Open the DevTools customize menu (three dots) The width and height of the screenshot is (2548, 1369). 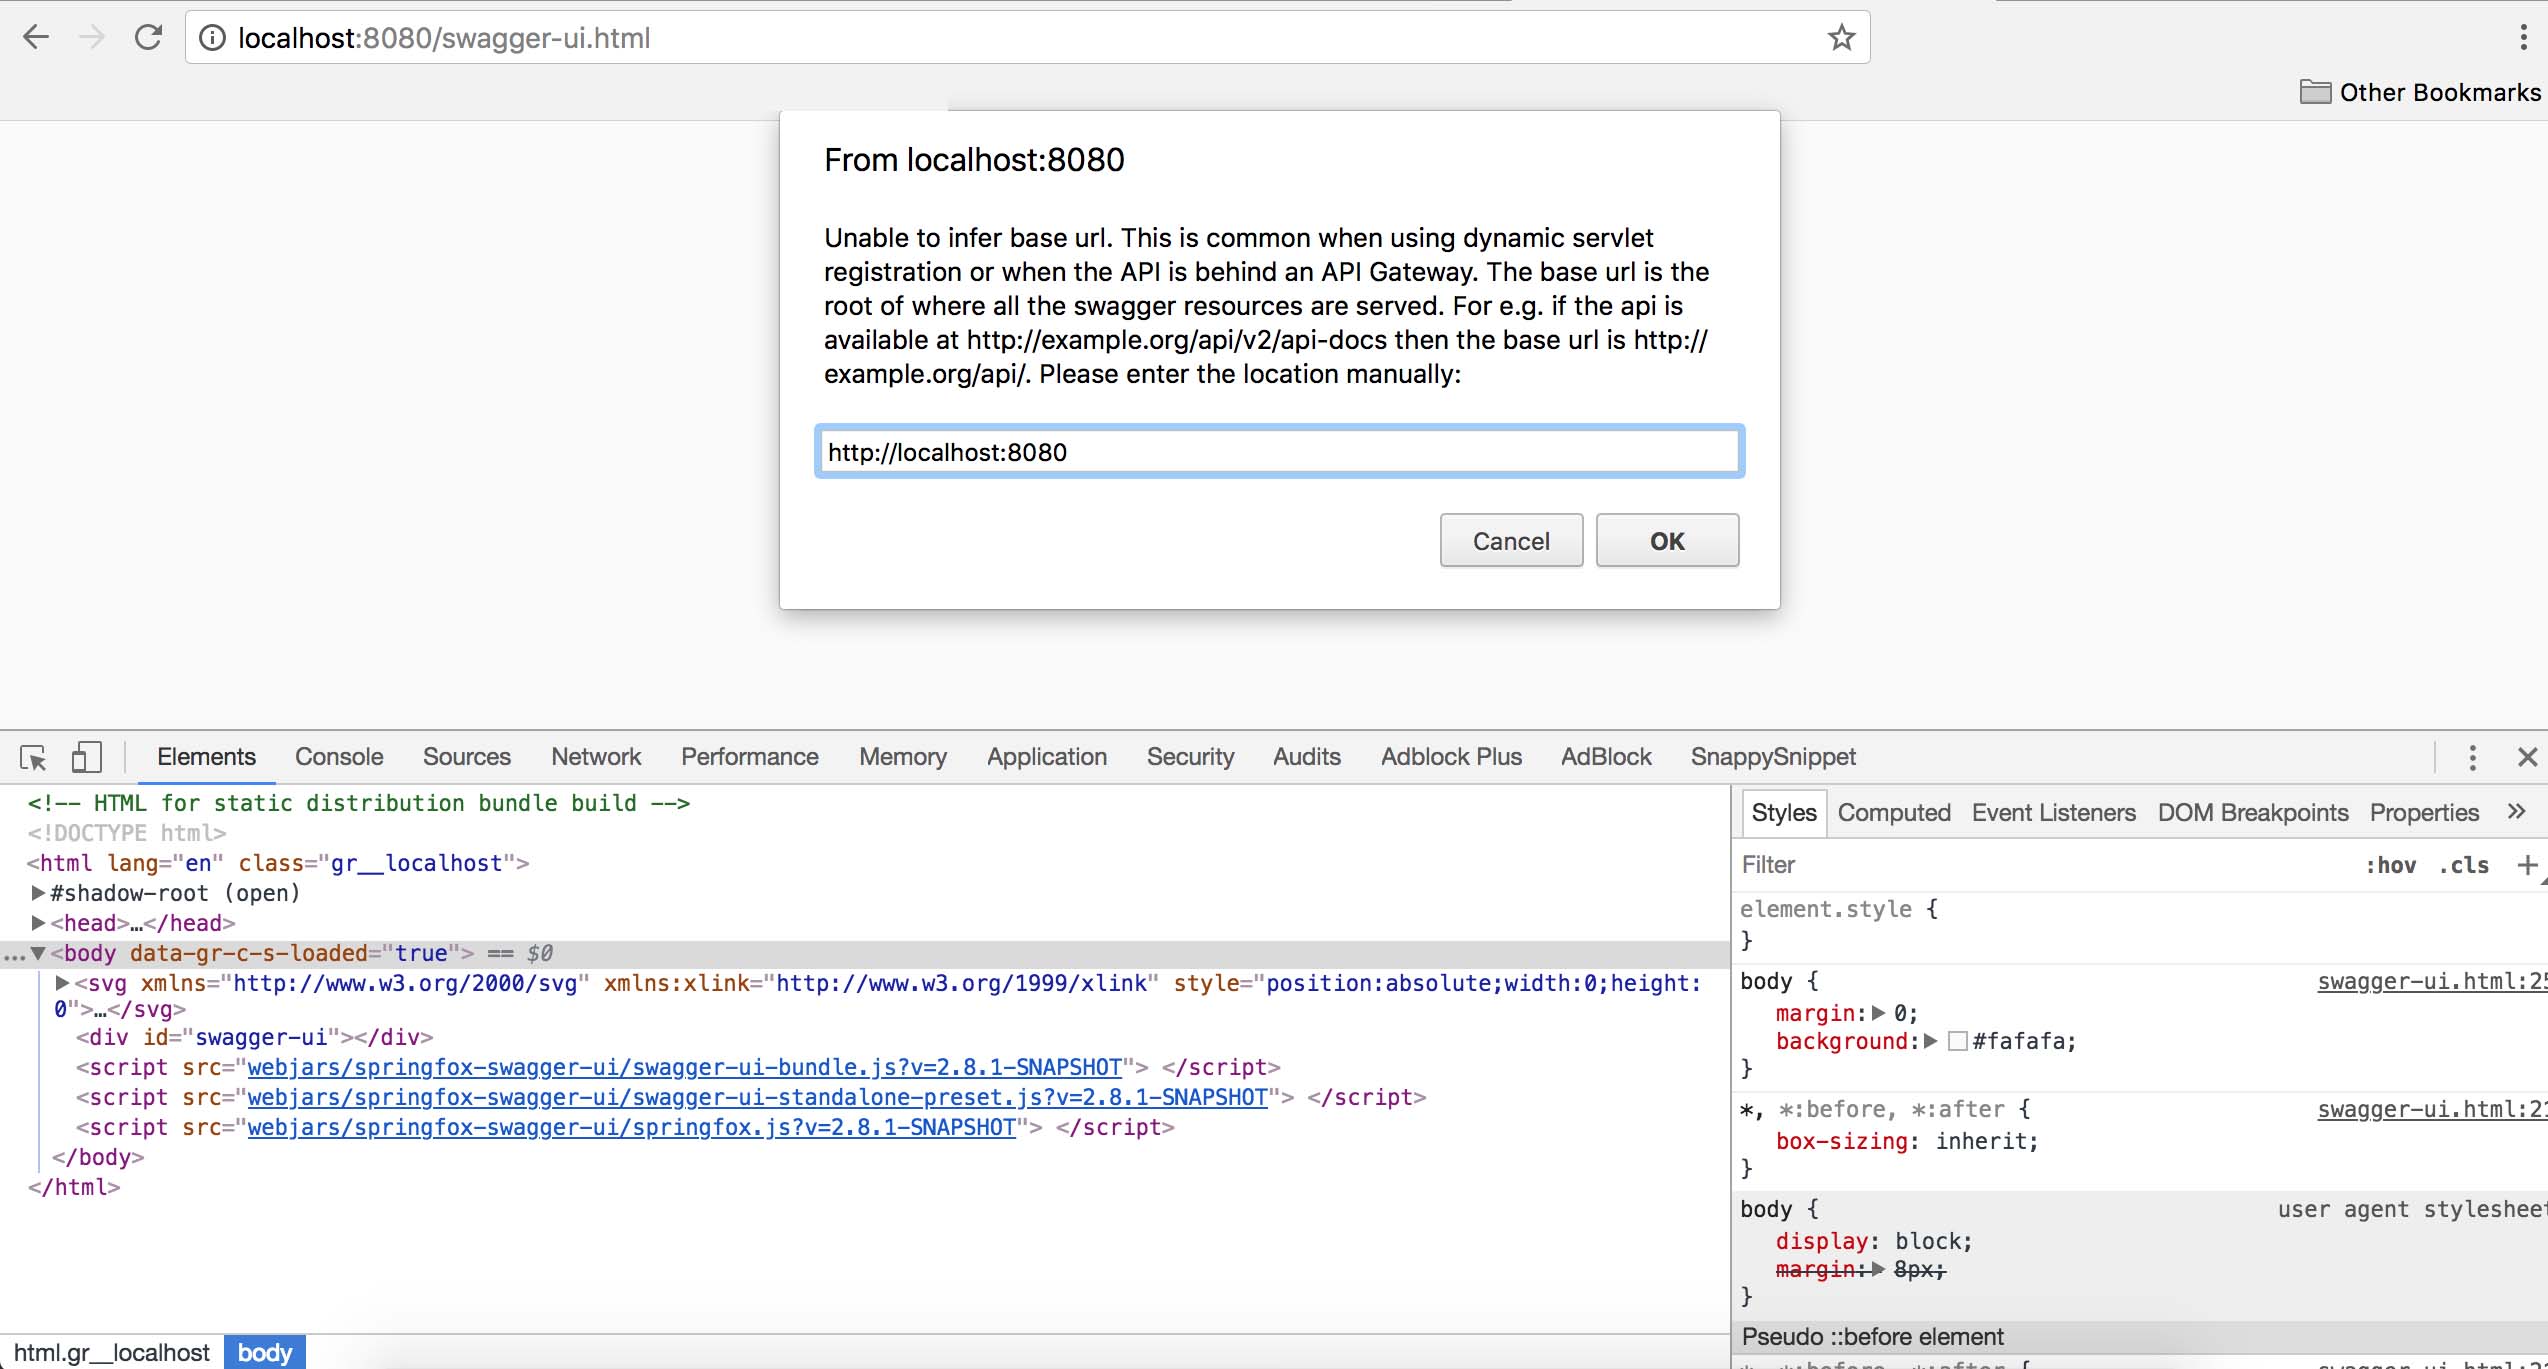pos(2472,757)
